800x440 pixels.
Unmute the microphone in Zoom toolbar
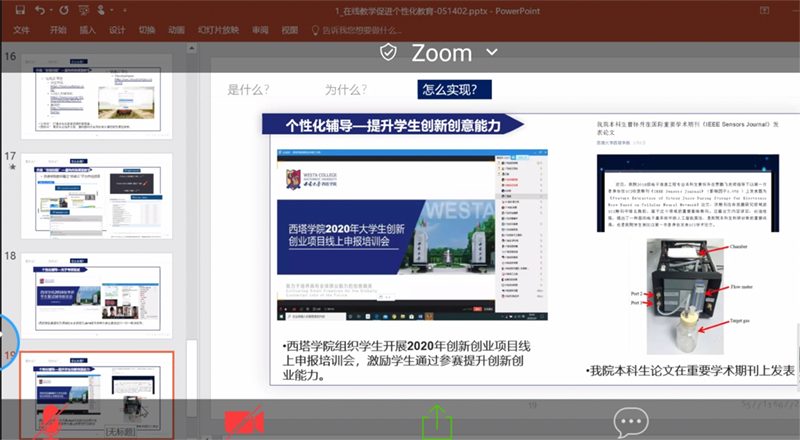click(x=47, y=421)
